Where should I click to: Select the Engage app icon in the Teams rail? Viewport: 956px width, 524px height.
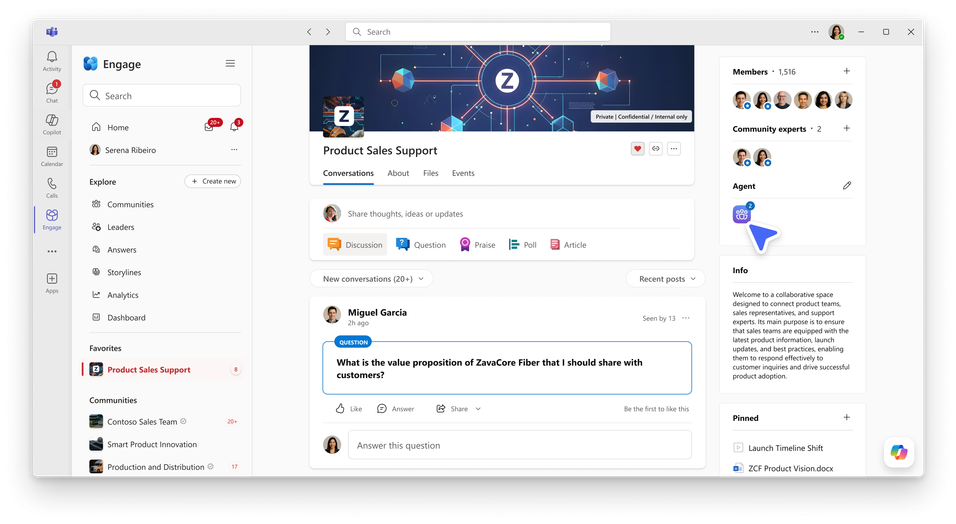(x=52, y=219)
